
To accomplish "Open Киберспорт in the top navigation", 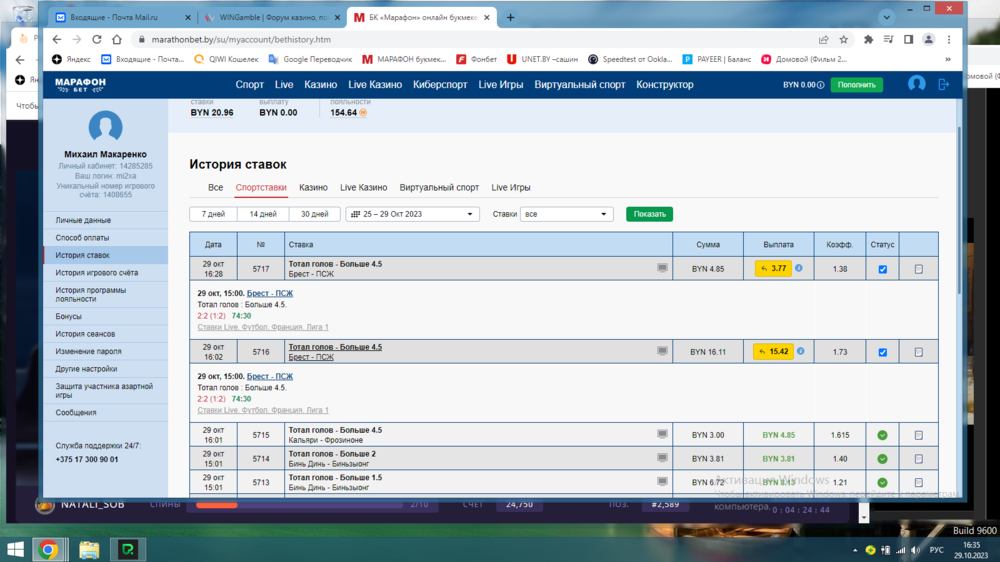I will pos(440,85).
